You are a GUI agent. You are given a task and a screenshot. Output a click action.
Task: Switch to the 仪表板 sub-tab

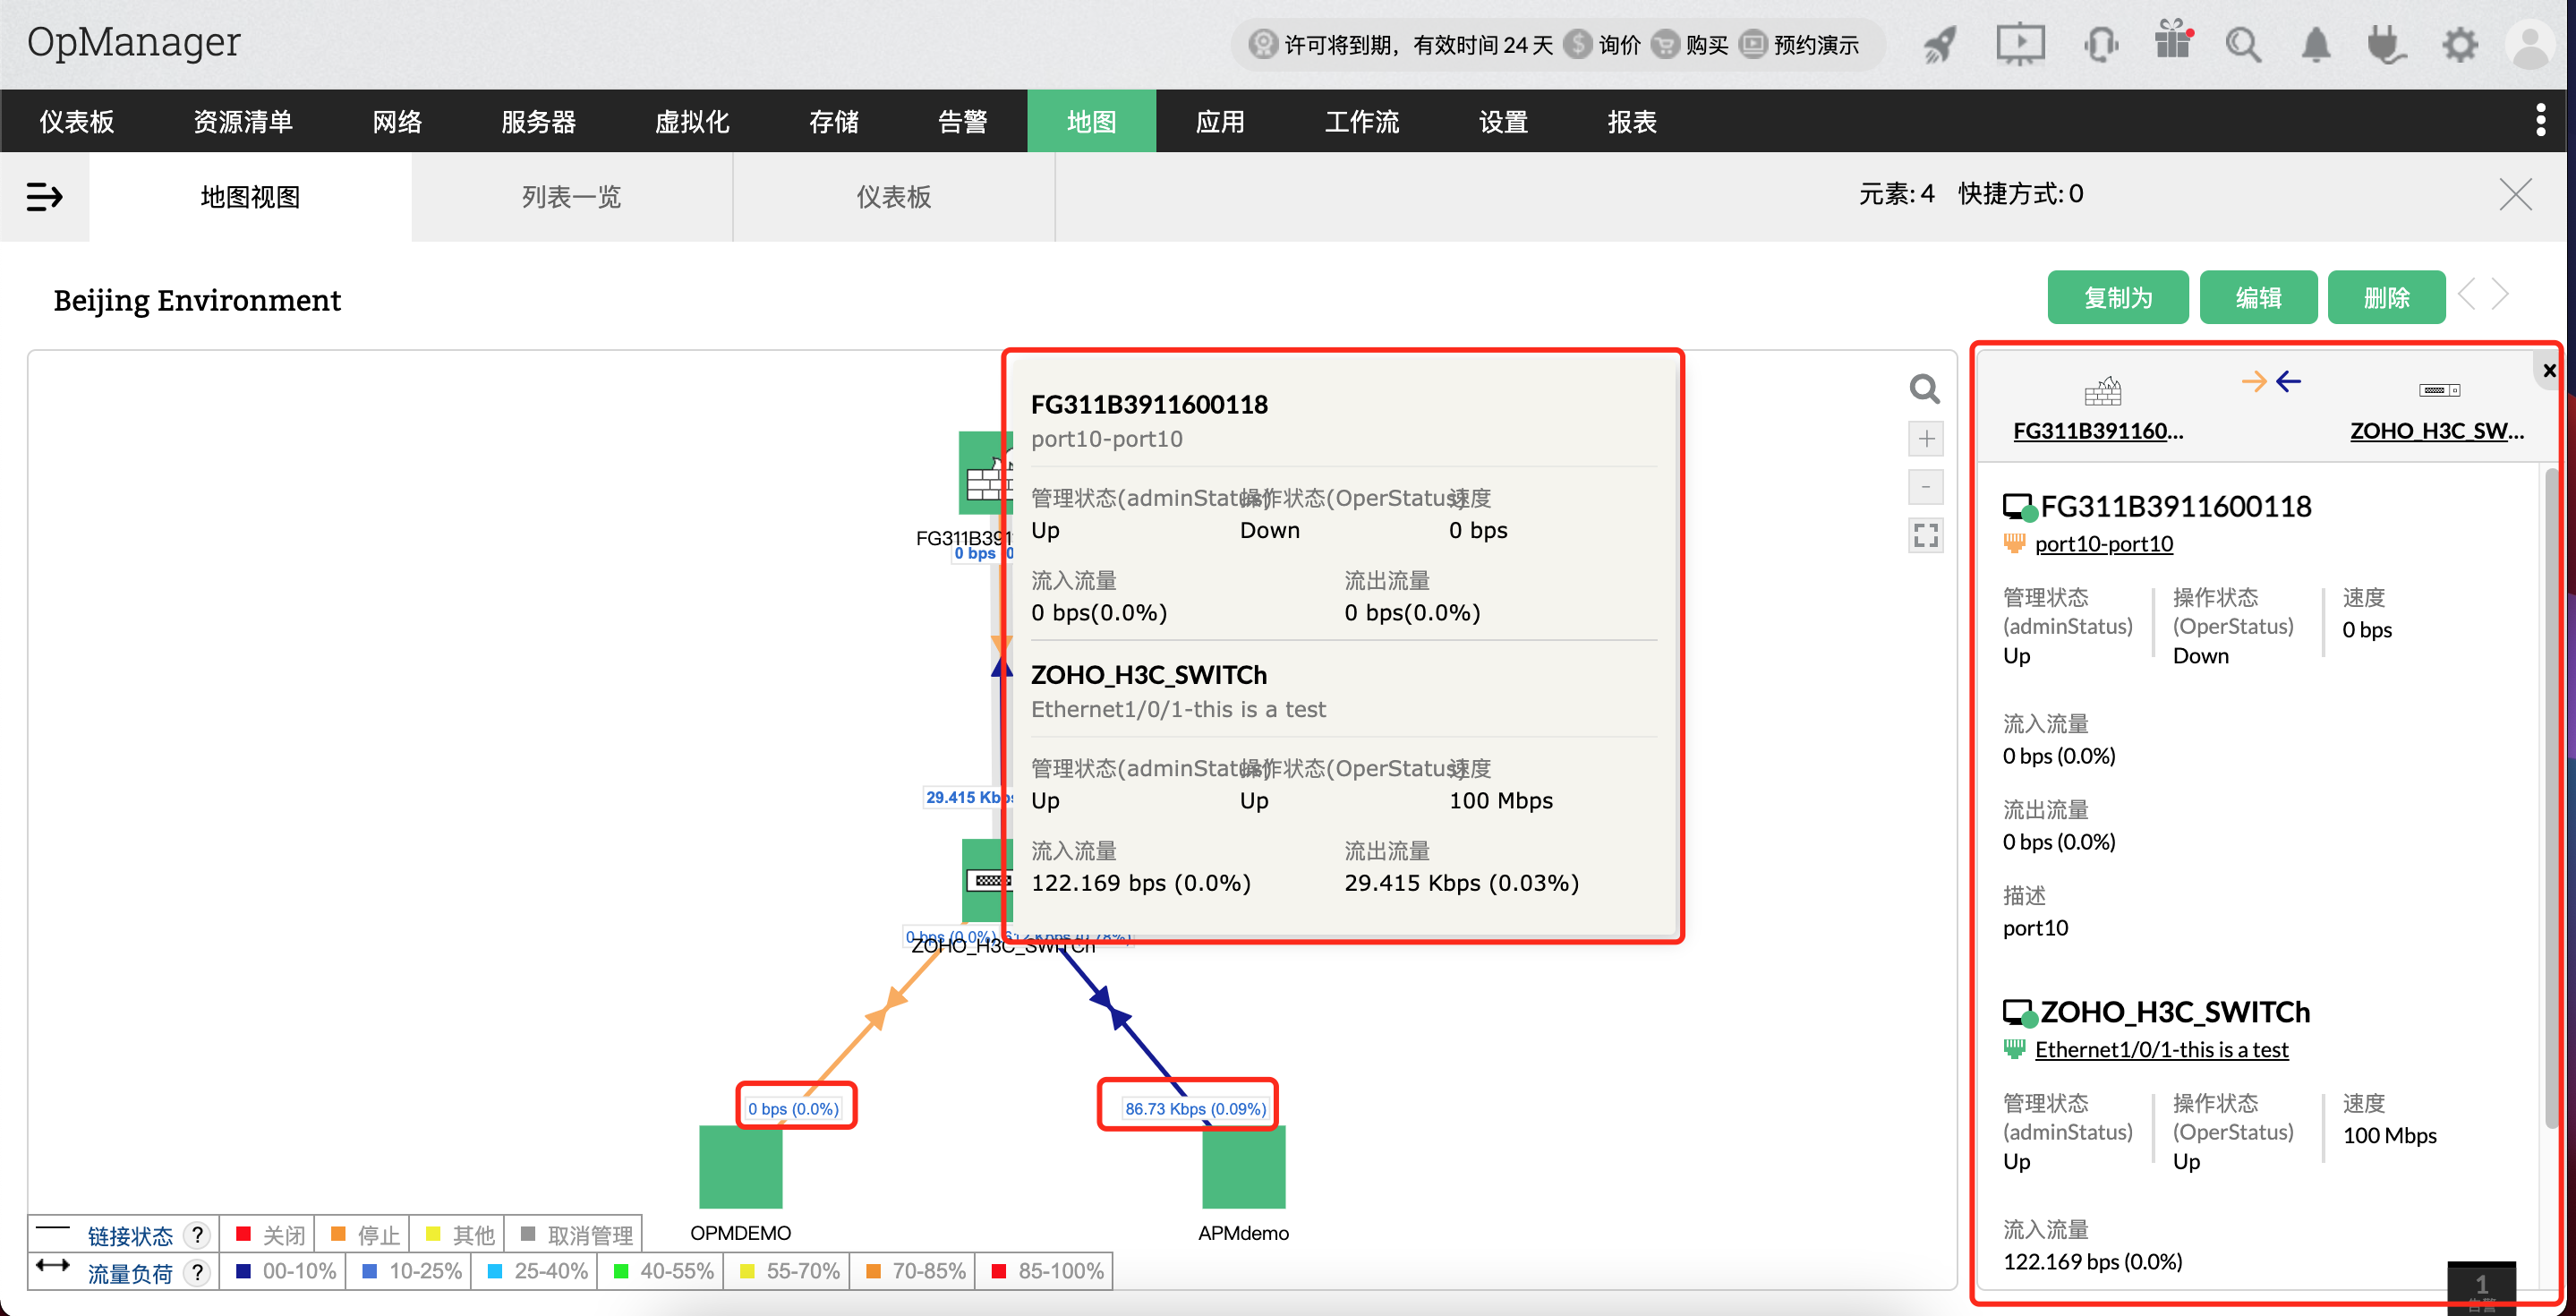pyautogui.click(x=893, y=196)
